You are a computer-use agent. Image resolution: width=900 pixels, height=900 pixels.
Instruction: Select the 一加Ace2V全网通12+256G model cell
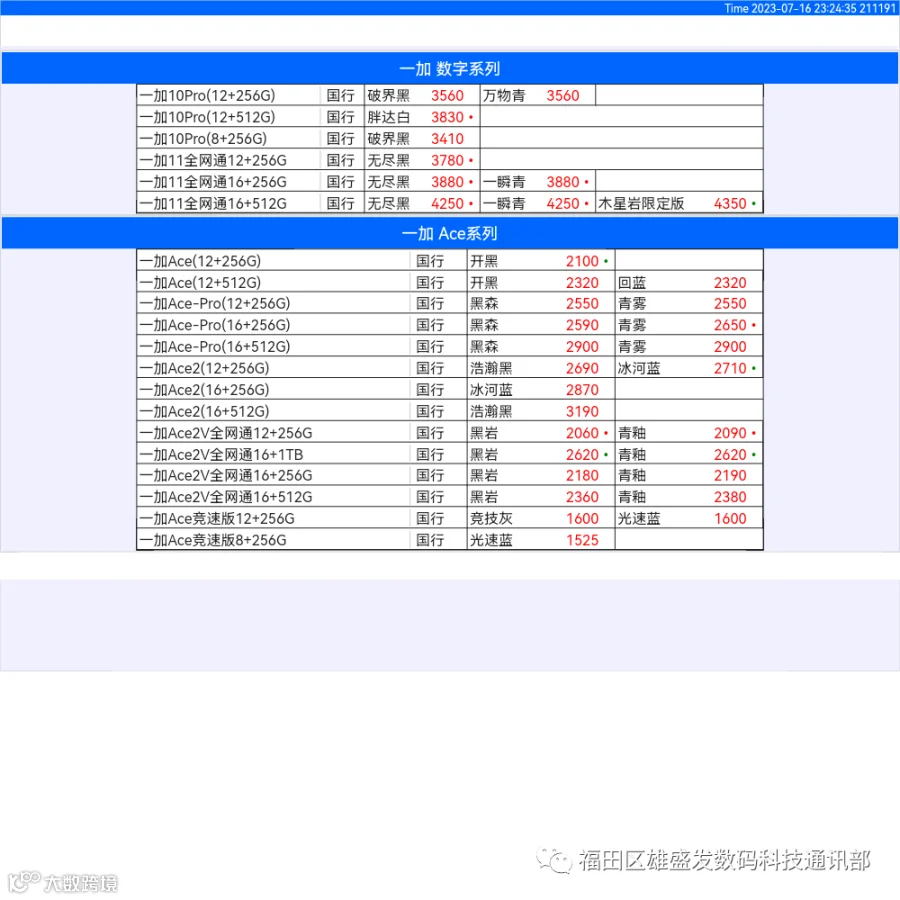pyautogui.click(x=274, y=433)
